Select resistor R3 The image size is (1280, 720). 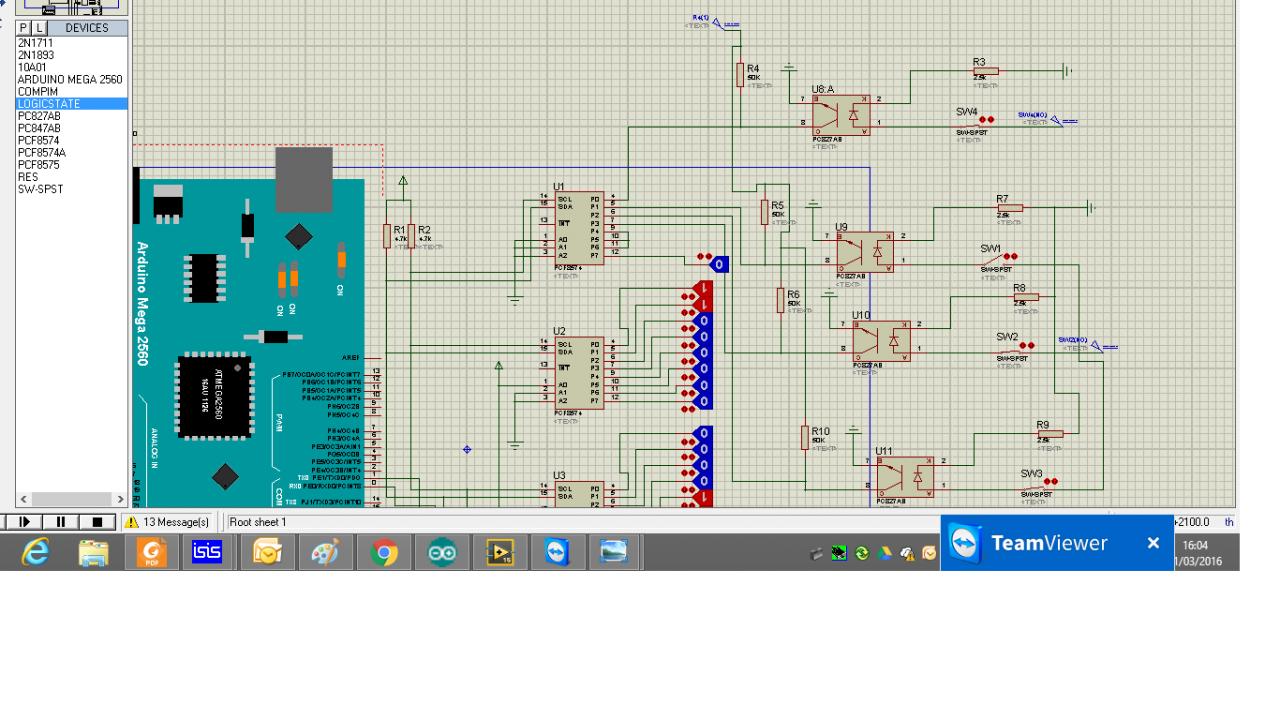984,71
